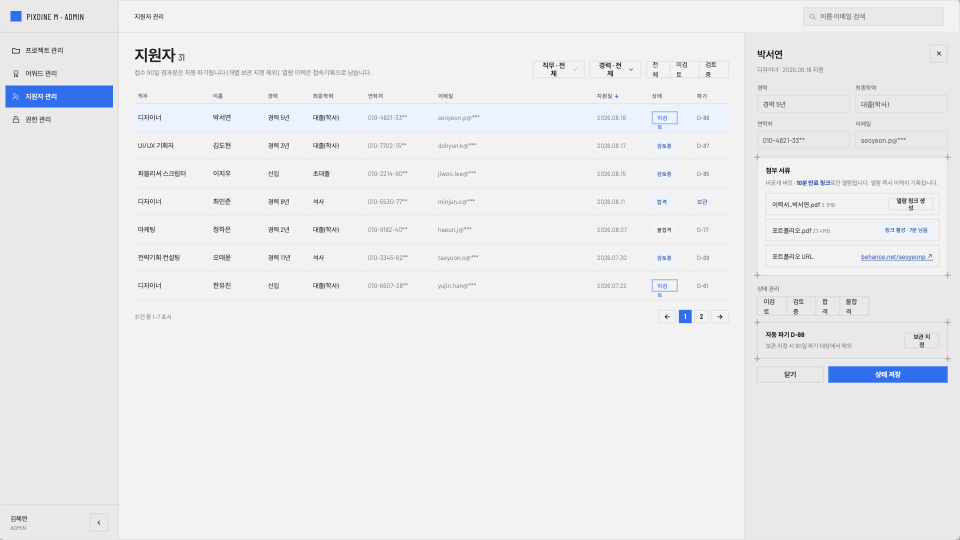Select applicant row 최민준
Image resolution: width=960 pixels, height=540 pixels.
click(x=432, y=201)
